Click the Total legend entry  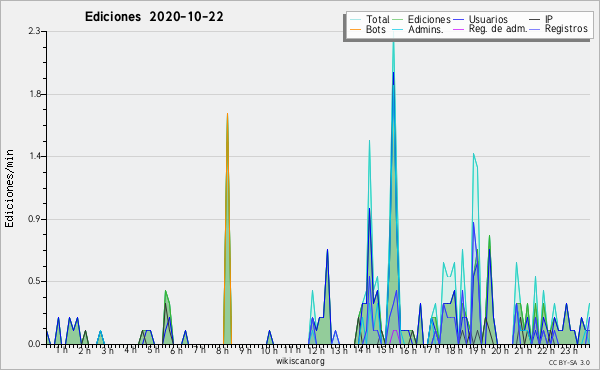click(x=370, y=19)
